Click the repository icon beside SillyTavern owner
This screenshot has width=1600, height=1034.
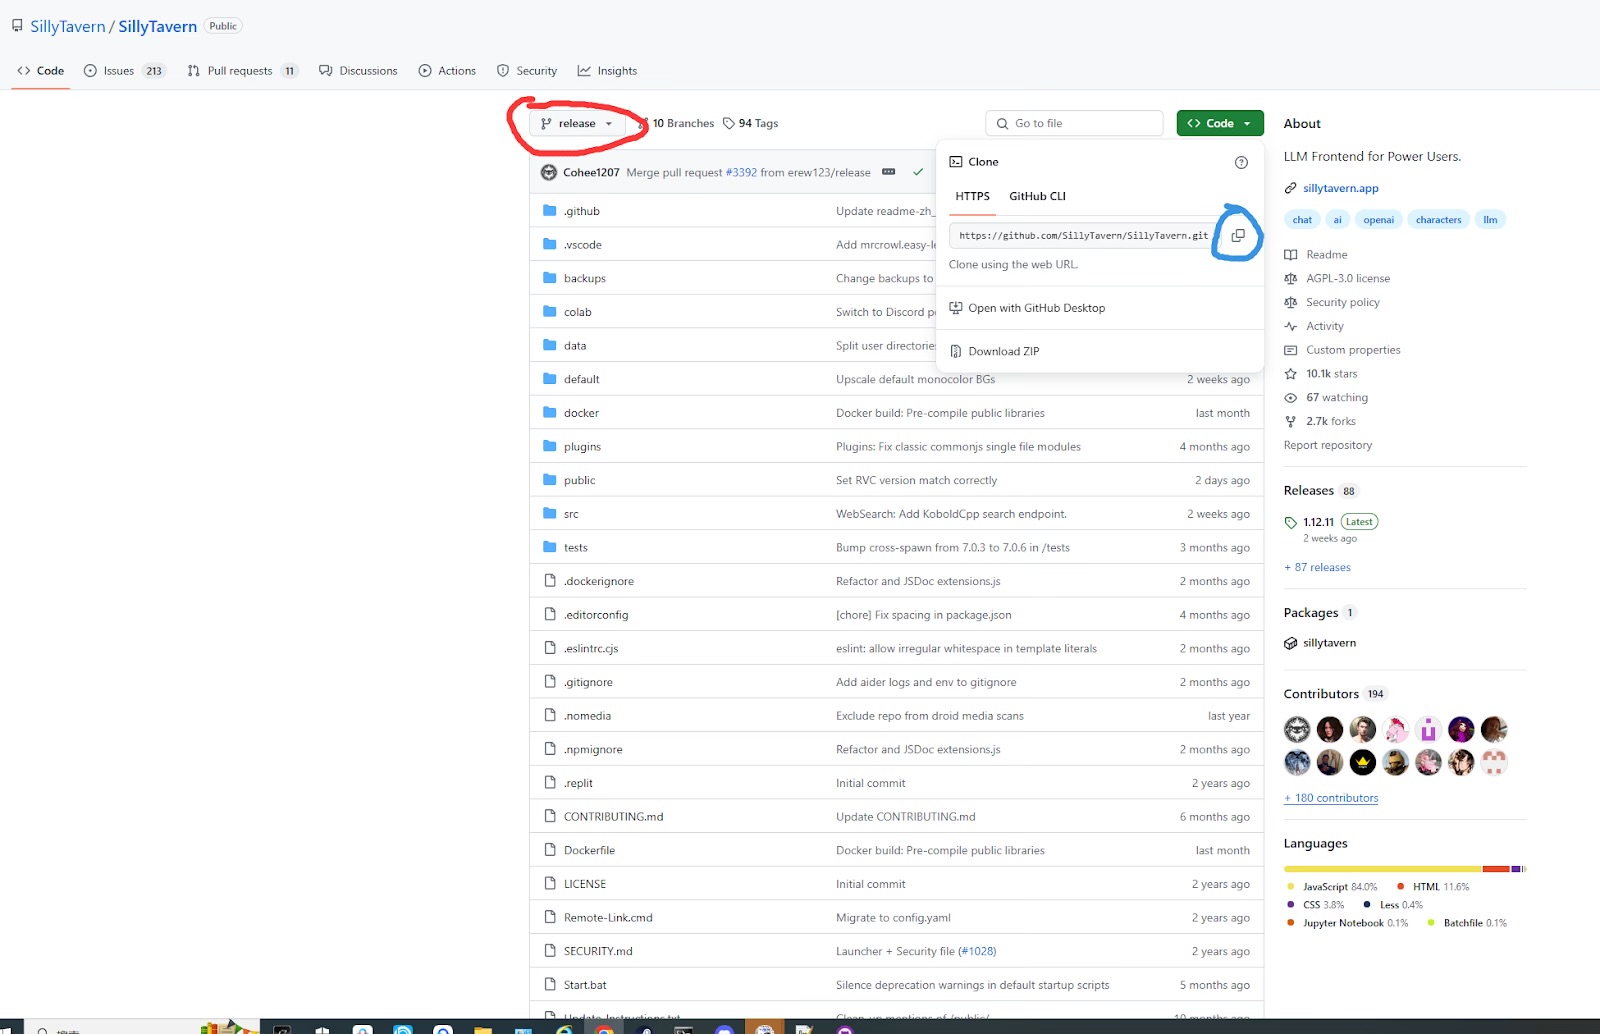17,26
